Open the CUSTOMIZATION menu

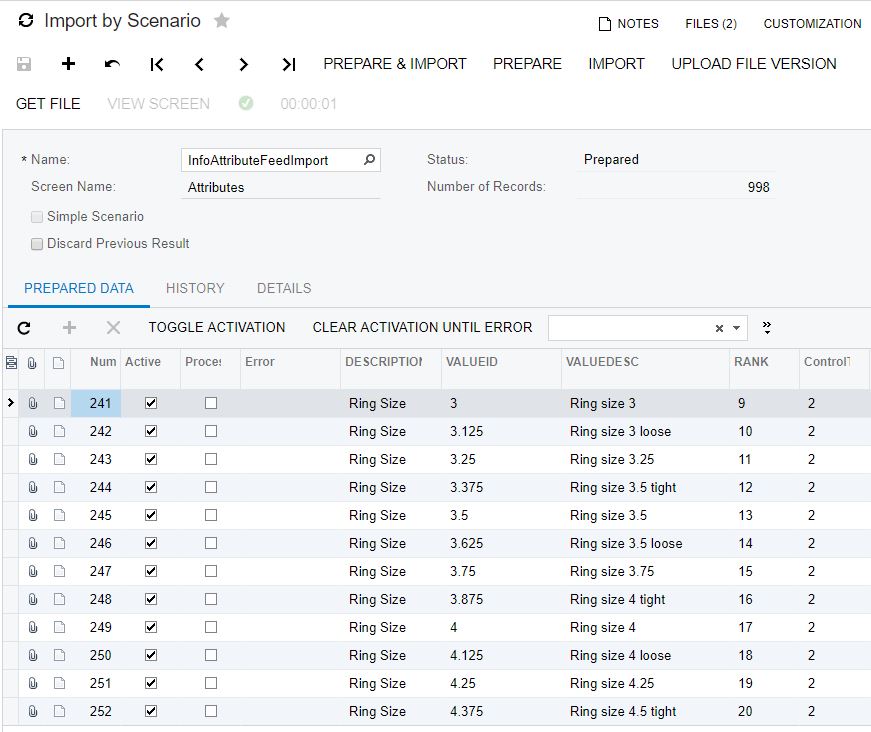(x=812, y=24)
